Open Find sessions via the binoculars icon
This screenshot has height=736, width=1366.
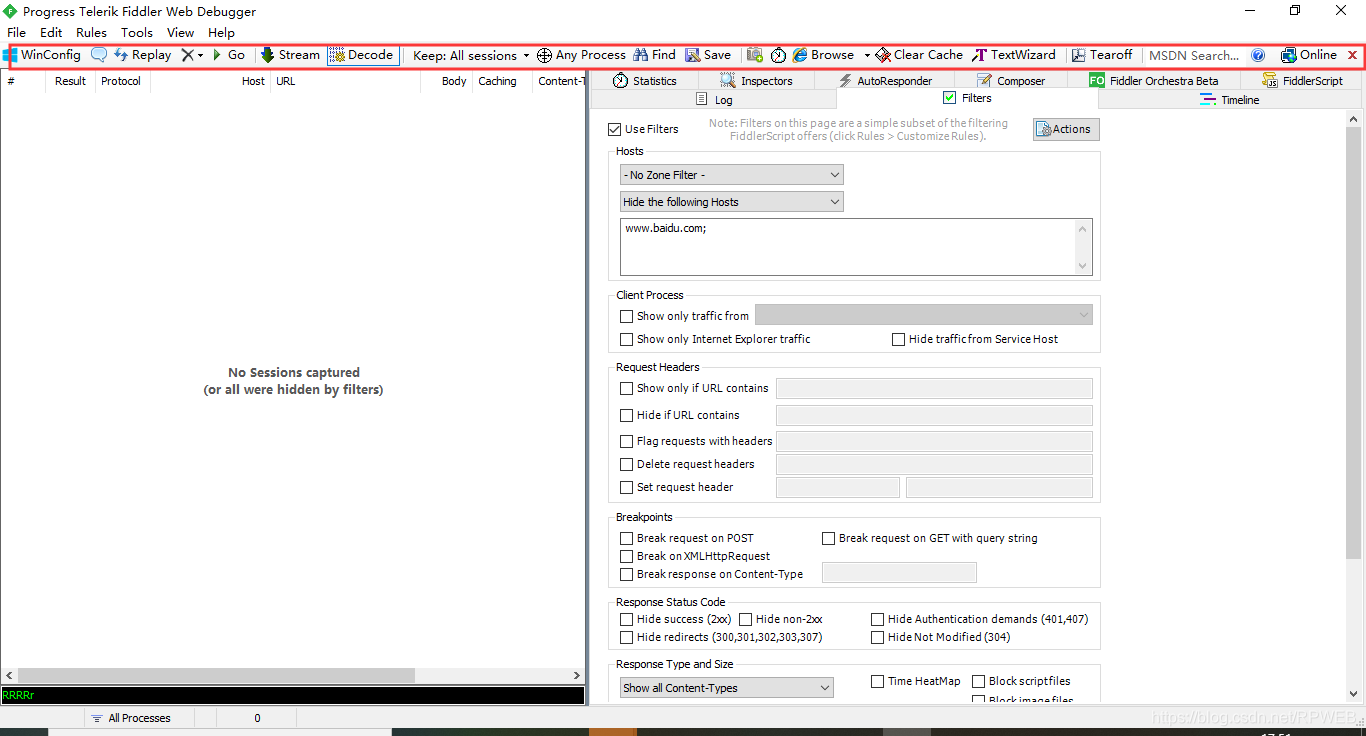[x=641, y=55]
